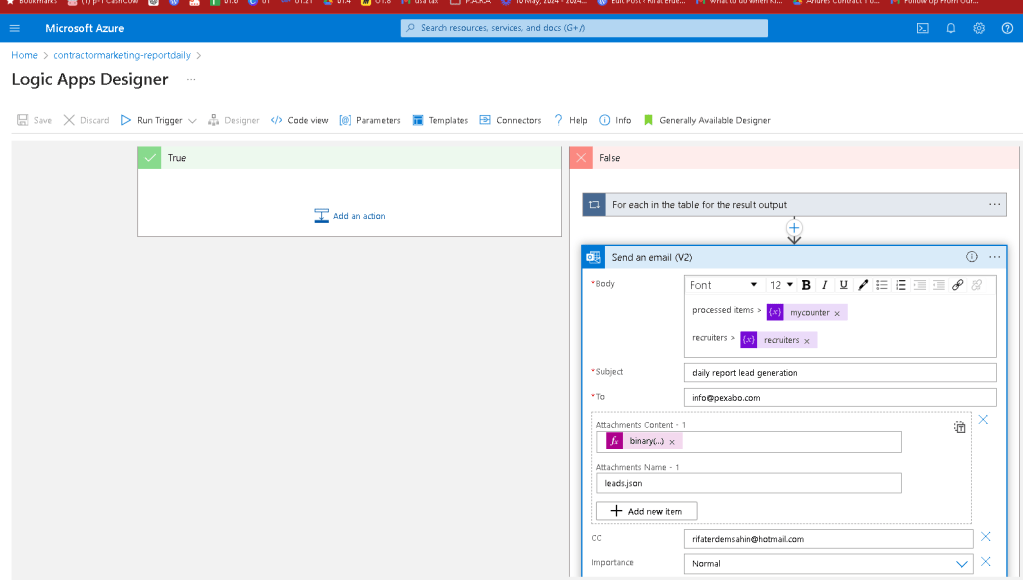Open the ellipsis next to Logic Apps Designer
This screenshot has height=580, width=1023.
coord(191,80)
